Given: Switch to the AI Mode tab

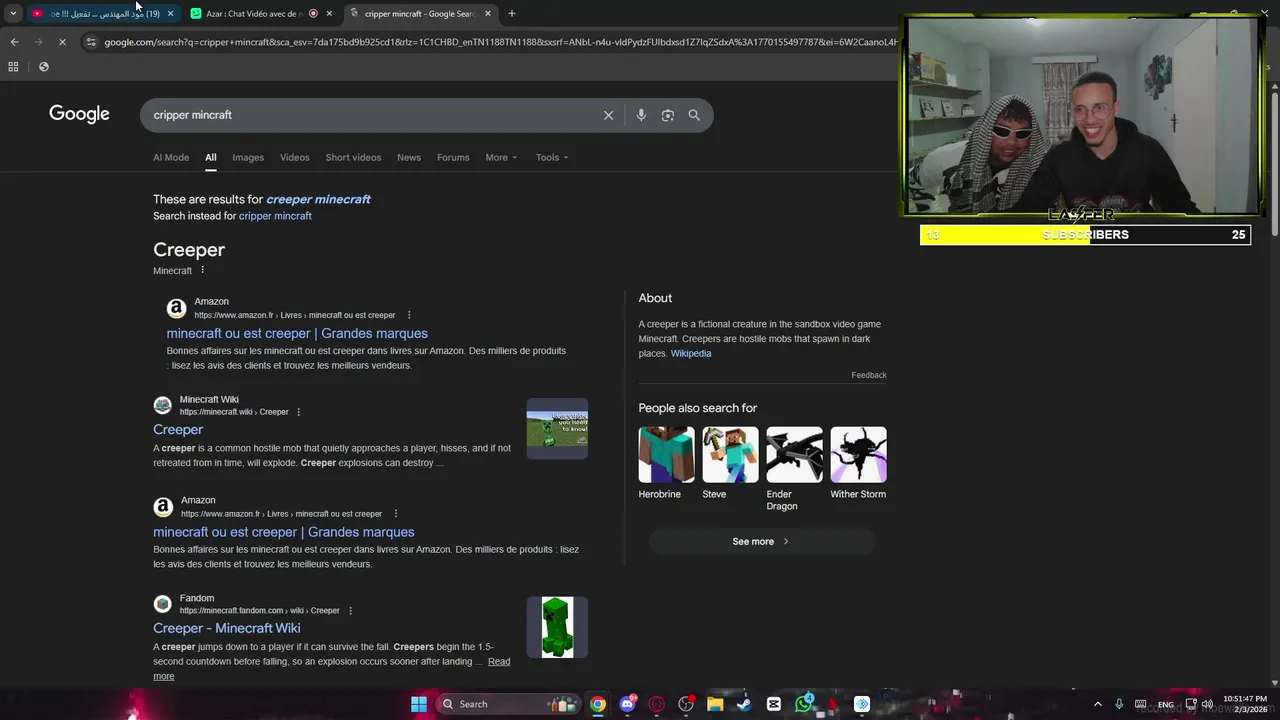Looking at the screenshot, I should click(171, 157).
